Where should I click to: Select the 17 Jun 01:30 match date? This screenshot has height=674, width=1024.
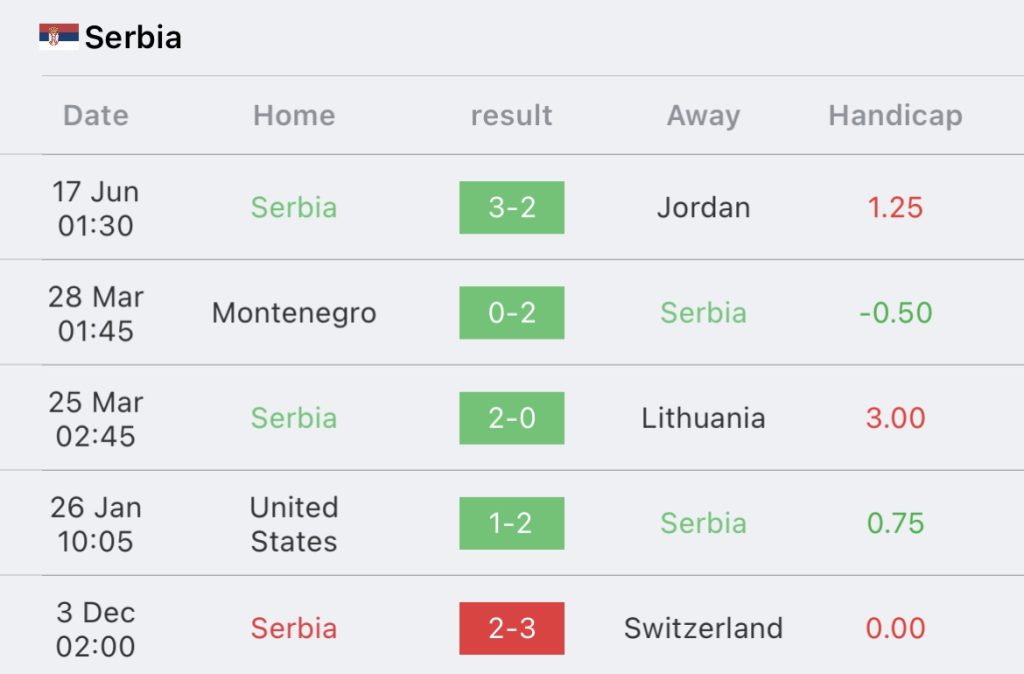95,208
